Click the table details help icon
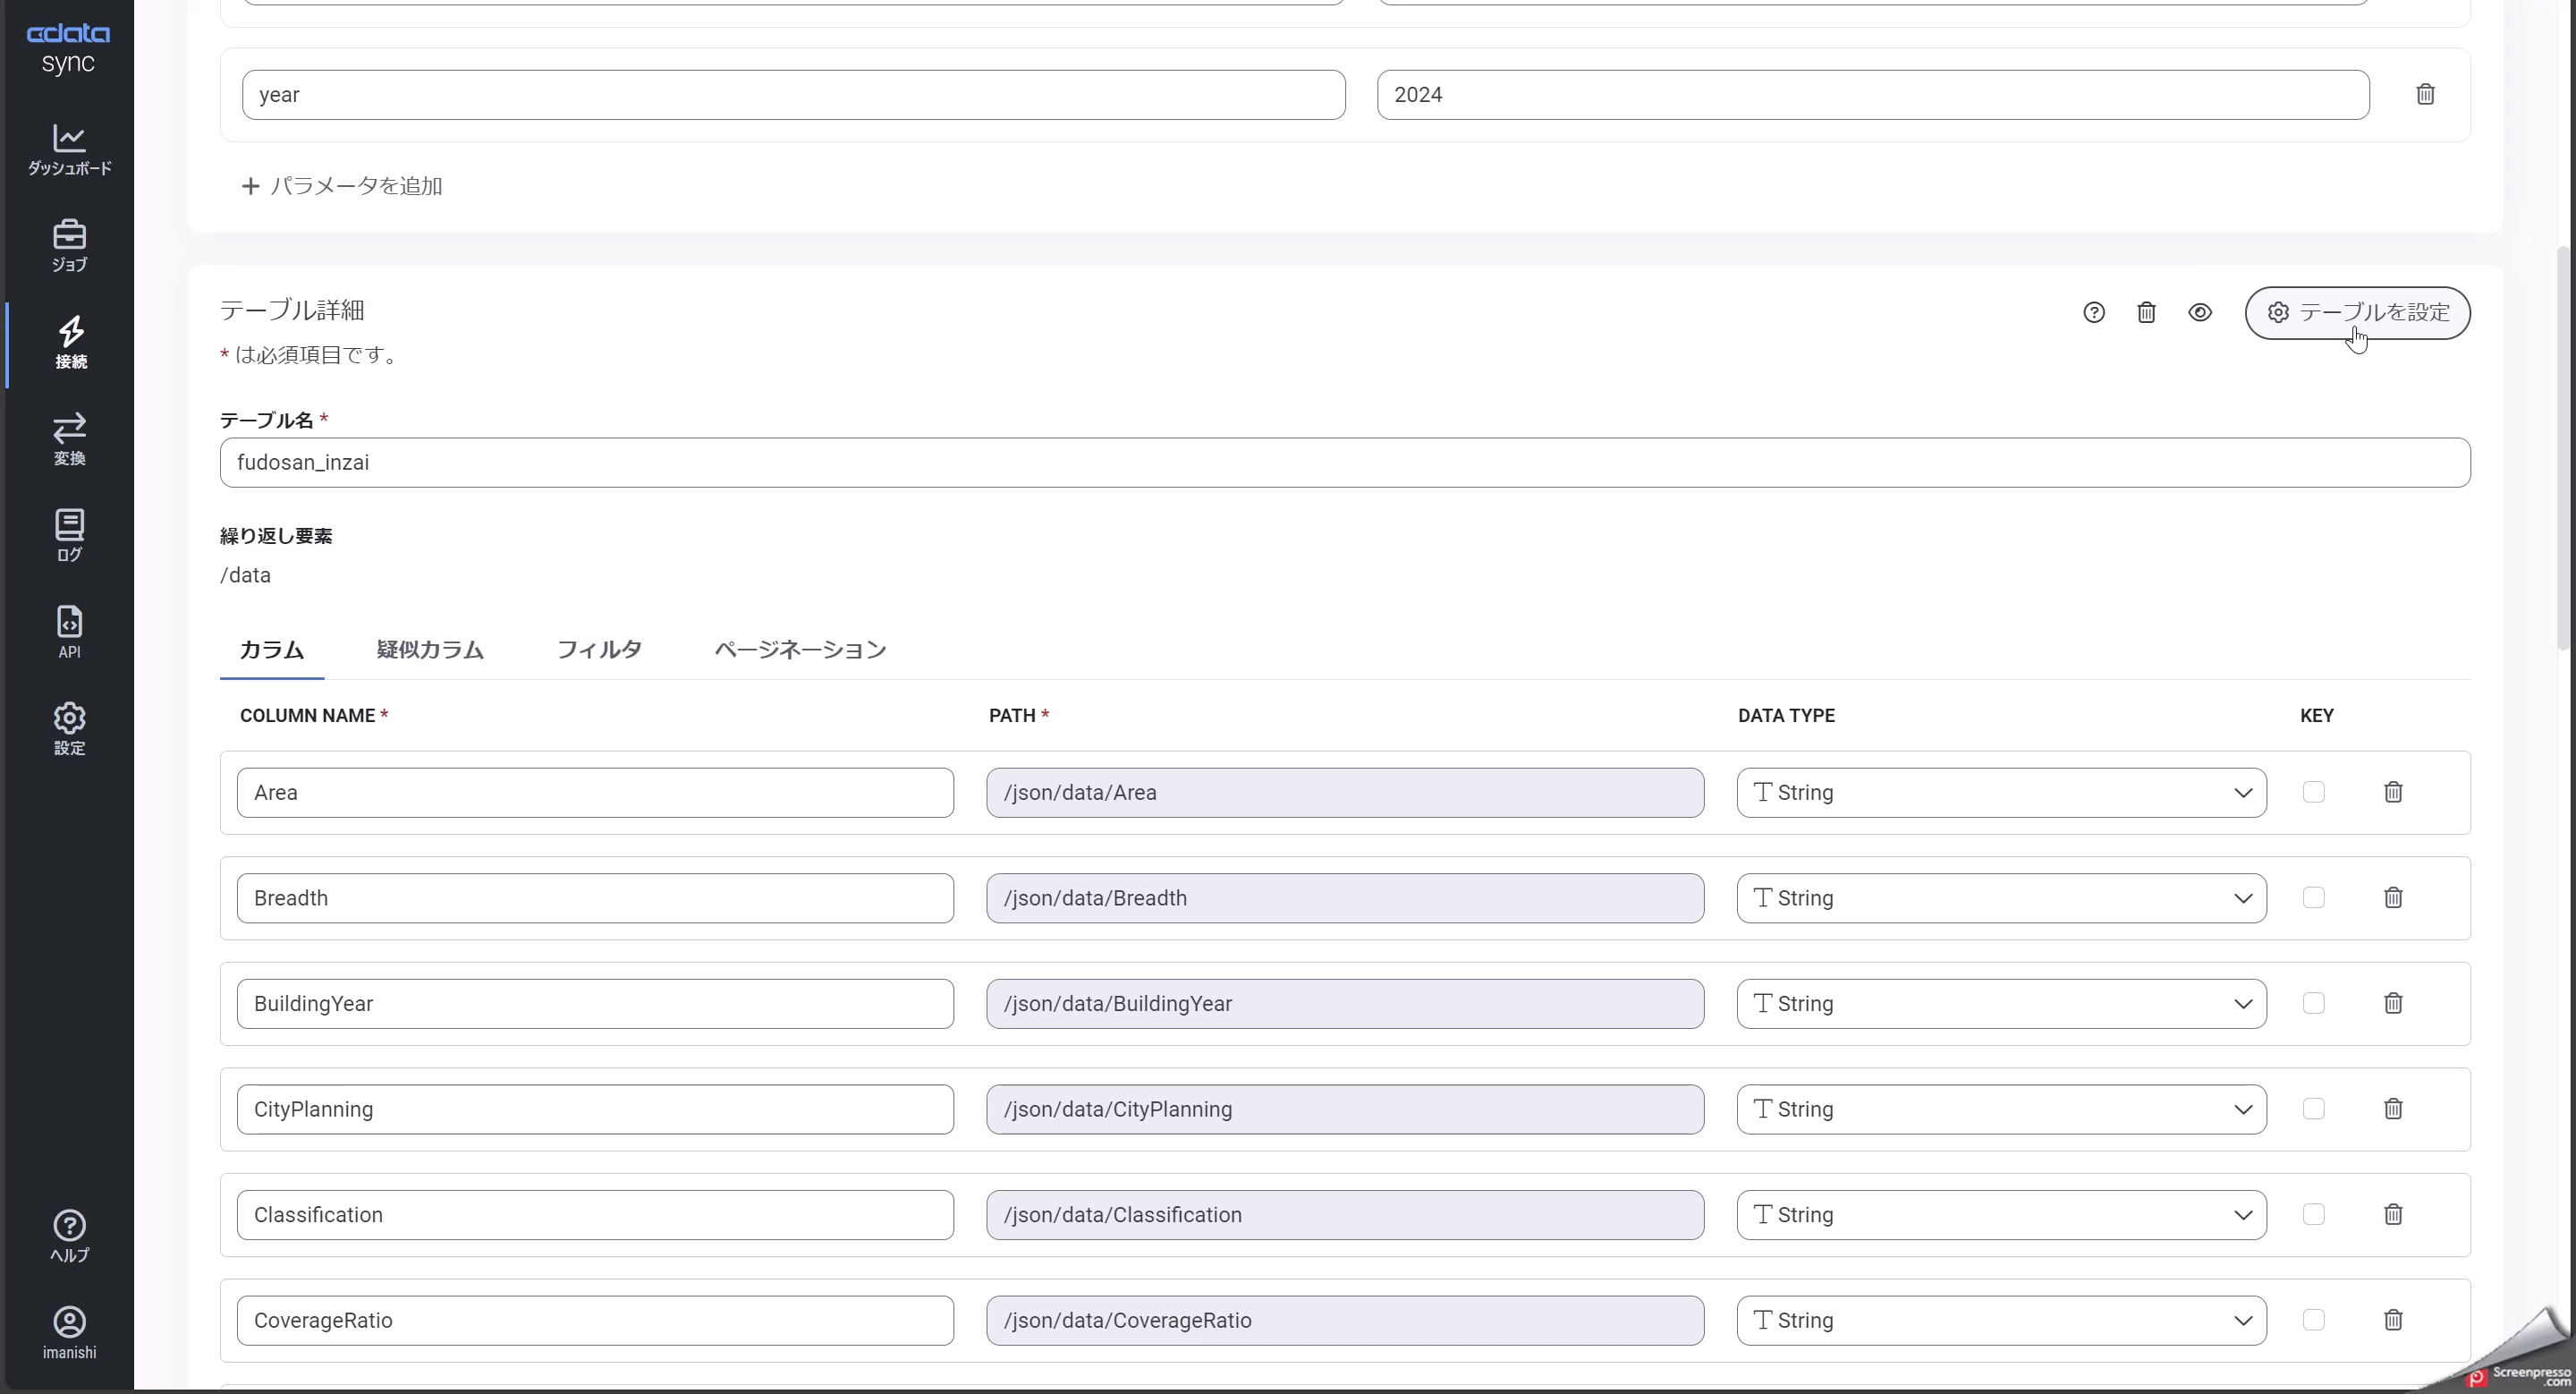2576x1394 pixels. [x=2093, y=313]
